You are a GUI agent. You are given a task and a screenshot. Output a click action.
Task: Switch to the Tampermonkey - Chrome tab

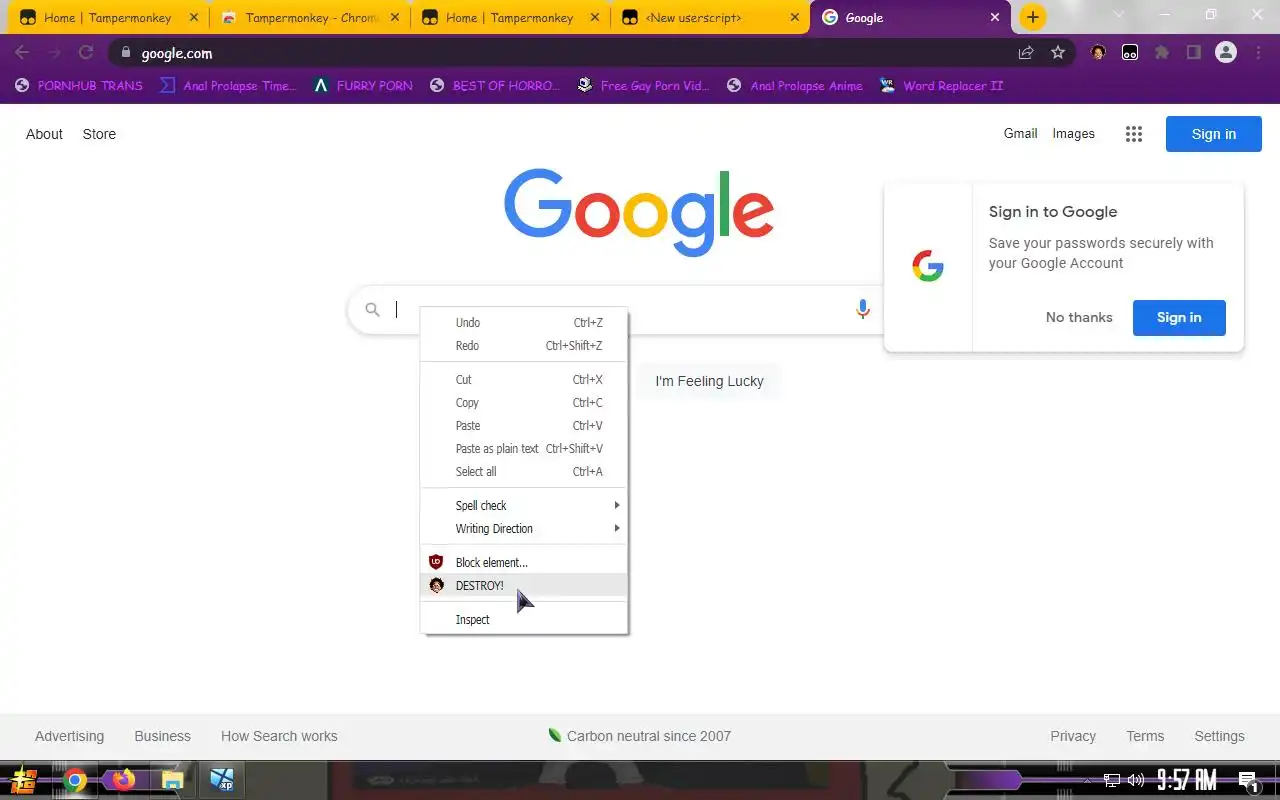309,17
